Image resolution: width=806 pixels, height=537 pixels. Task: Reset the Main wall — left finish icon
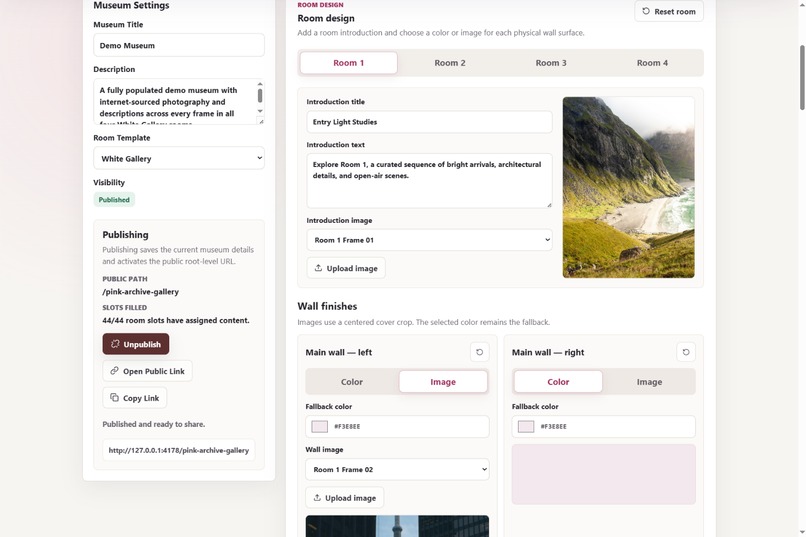[x=480, y=352]
